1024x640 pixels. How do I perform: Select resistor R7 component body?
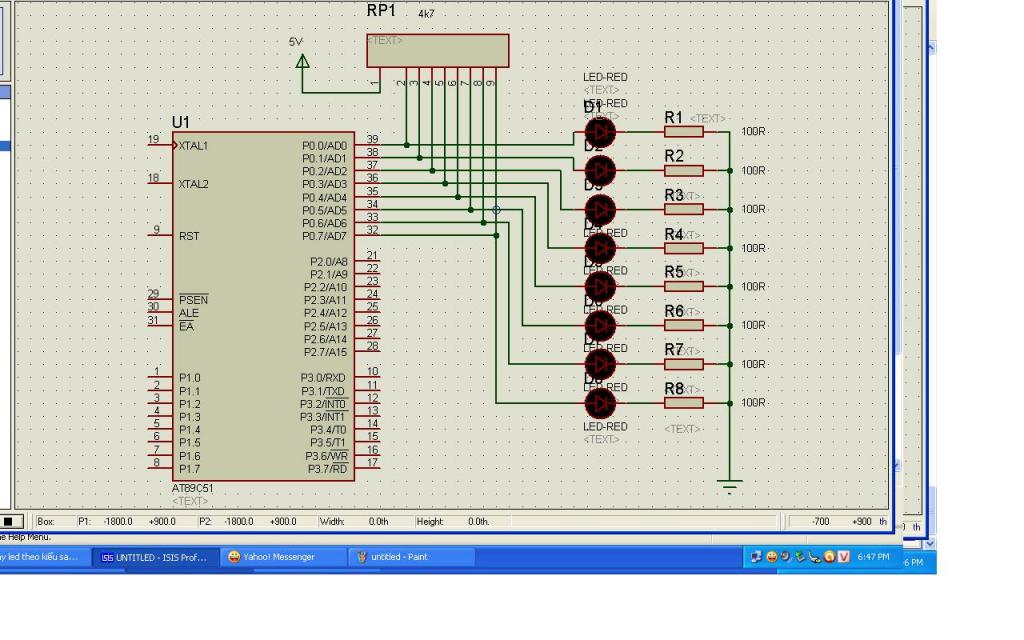point(684,364)
